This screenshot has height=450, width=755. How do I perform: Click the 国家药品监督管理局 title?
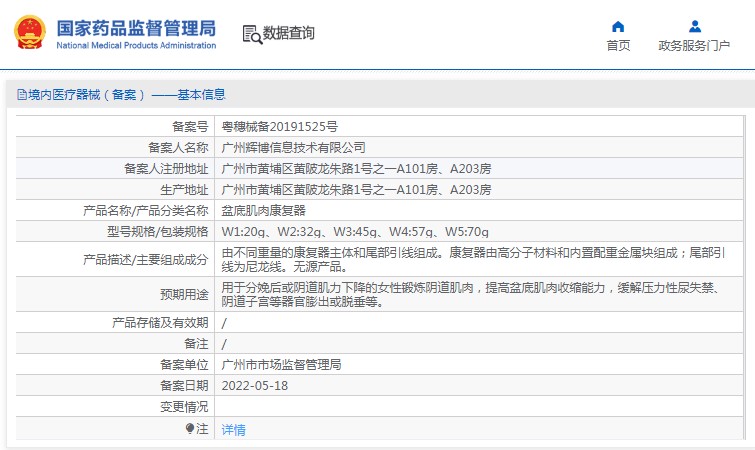(x=136, y=28)
